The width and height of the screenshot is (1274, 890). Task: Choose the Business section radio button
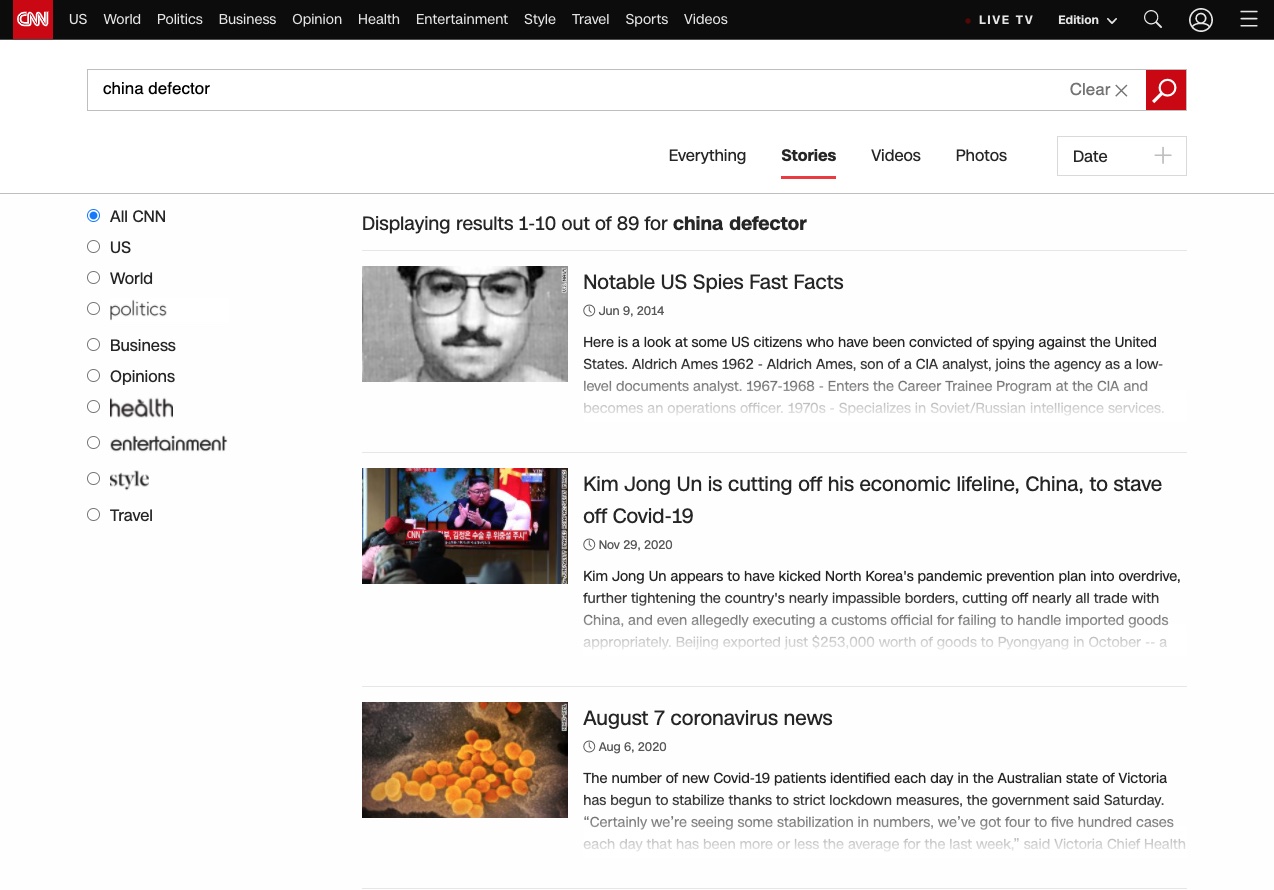pyautogui.click(x=94, y=345)
